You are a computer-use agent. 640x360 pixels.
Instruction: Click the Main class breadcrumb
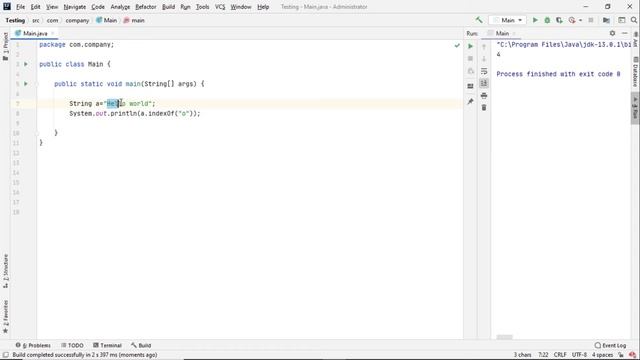click(x=107, y=20)
